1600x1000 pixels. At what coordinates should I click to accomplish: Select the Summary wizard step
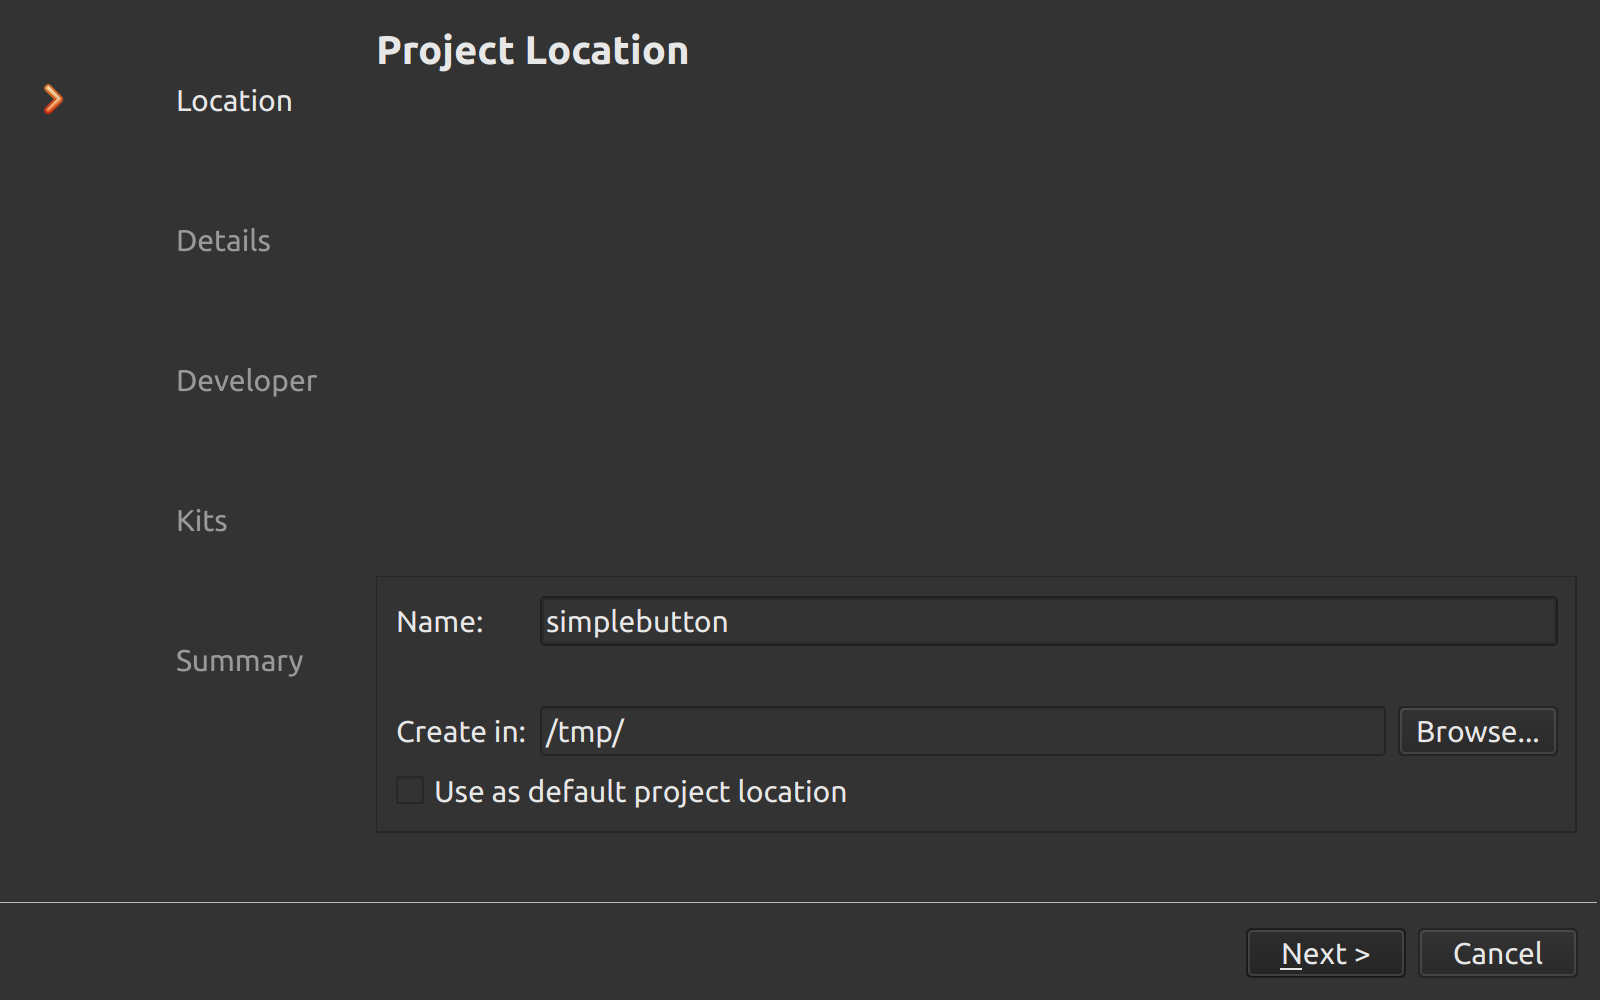point(239,661)
